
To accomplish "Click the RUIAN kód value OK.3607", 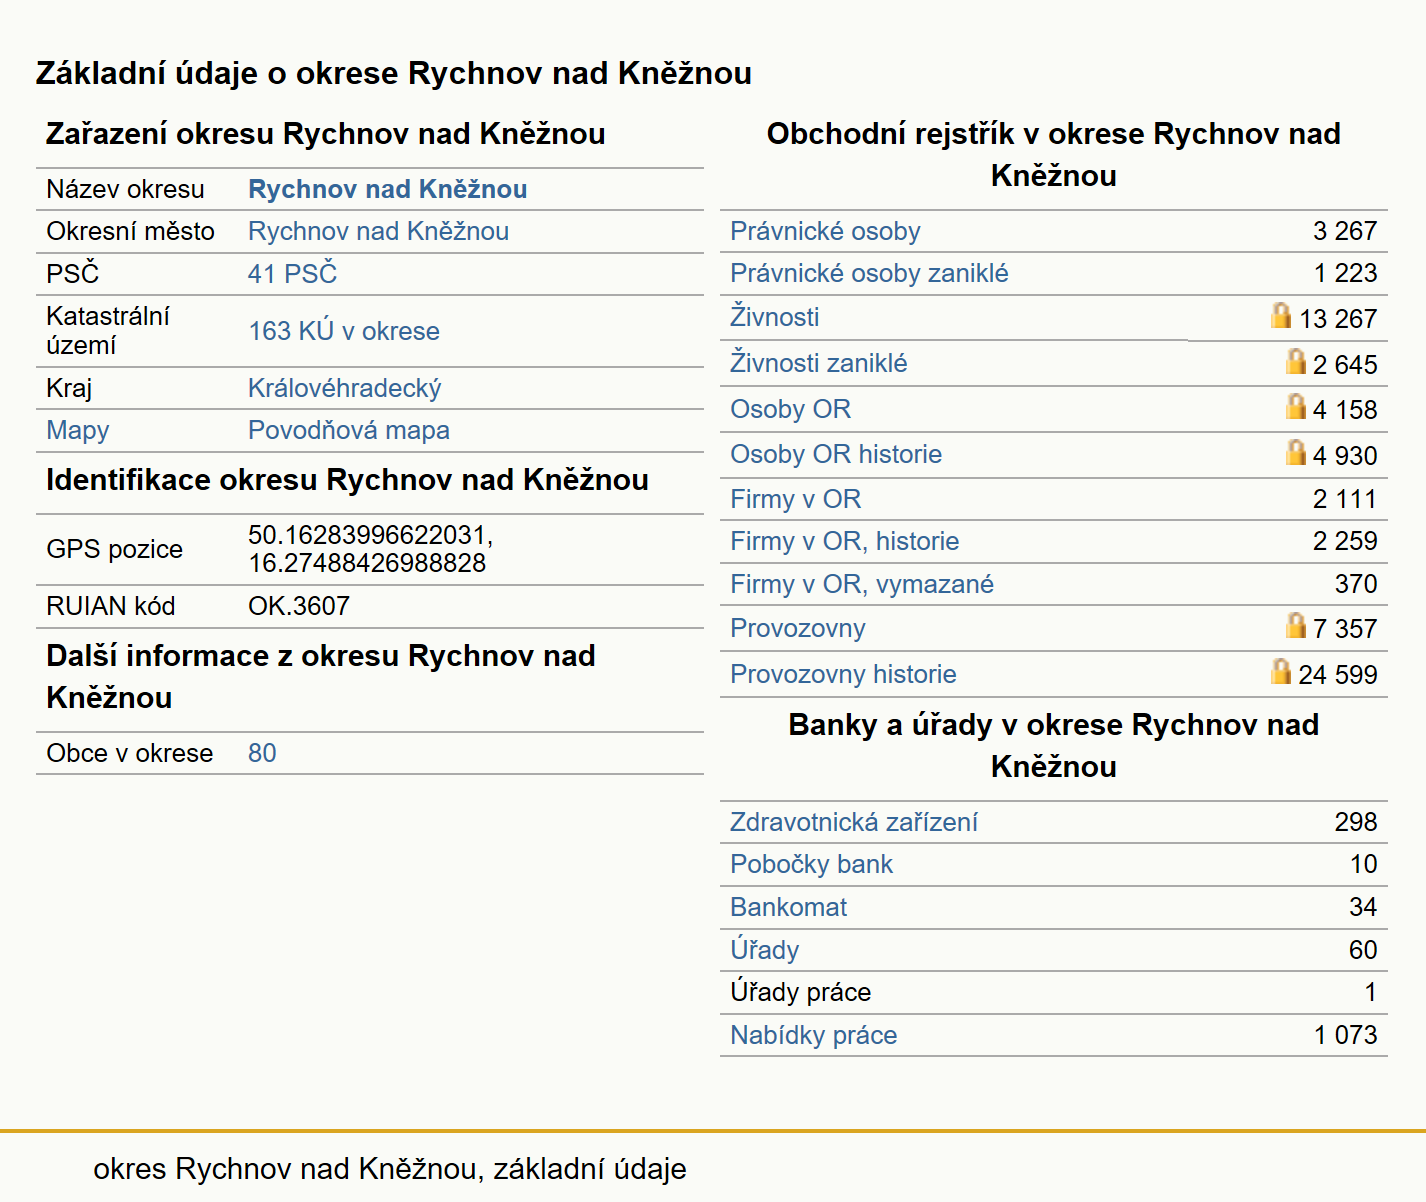I will (299, 606).
